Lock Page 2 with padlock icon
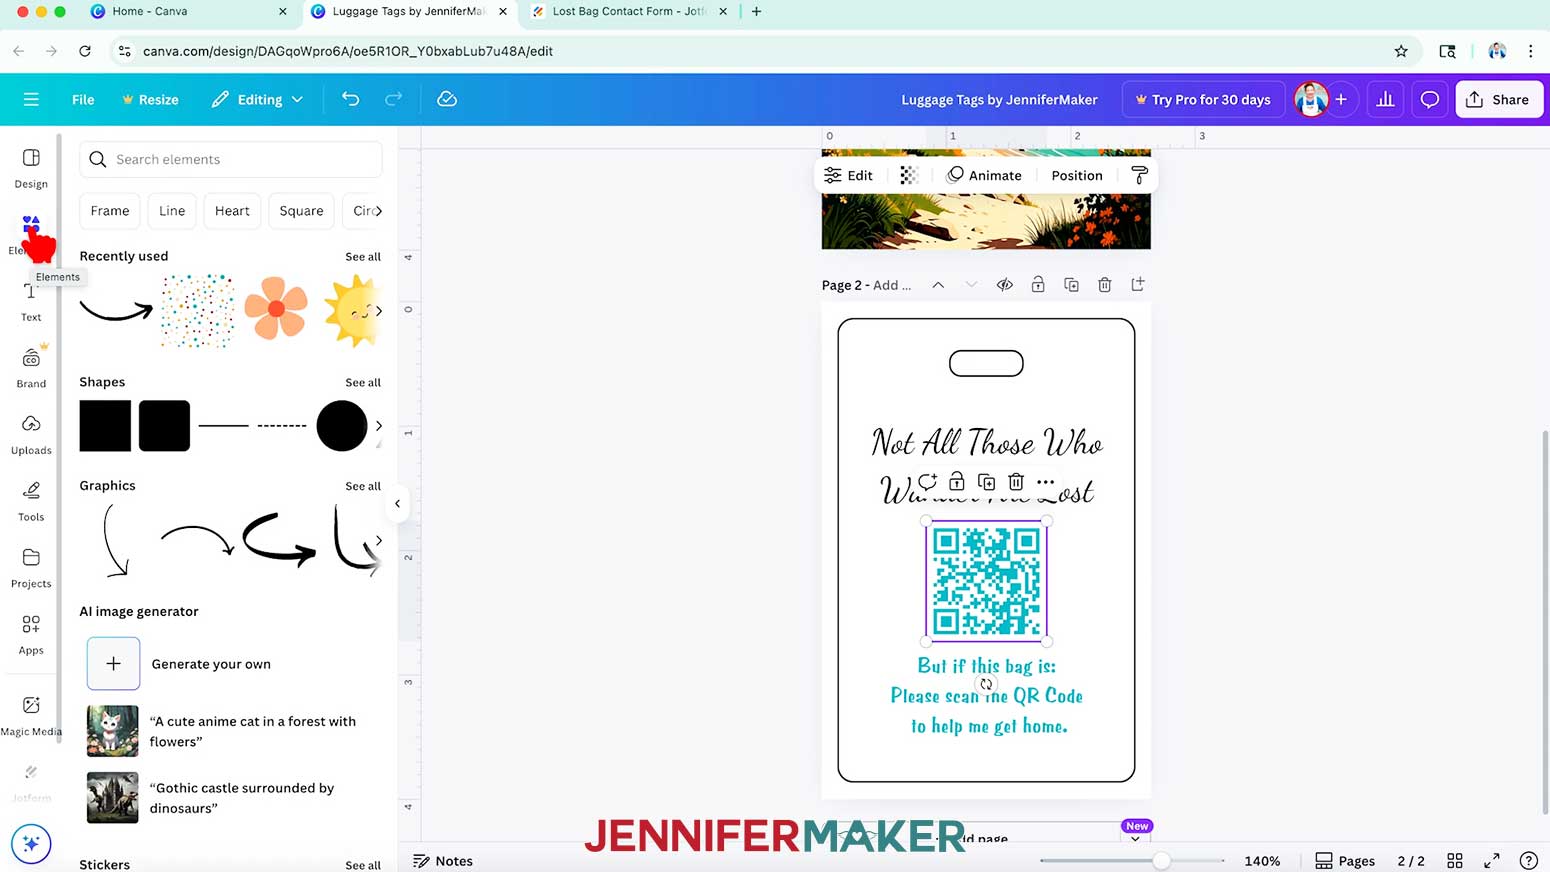 [x=1038, y=285]
